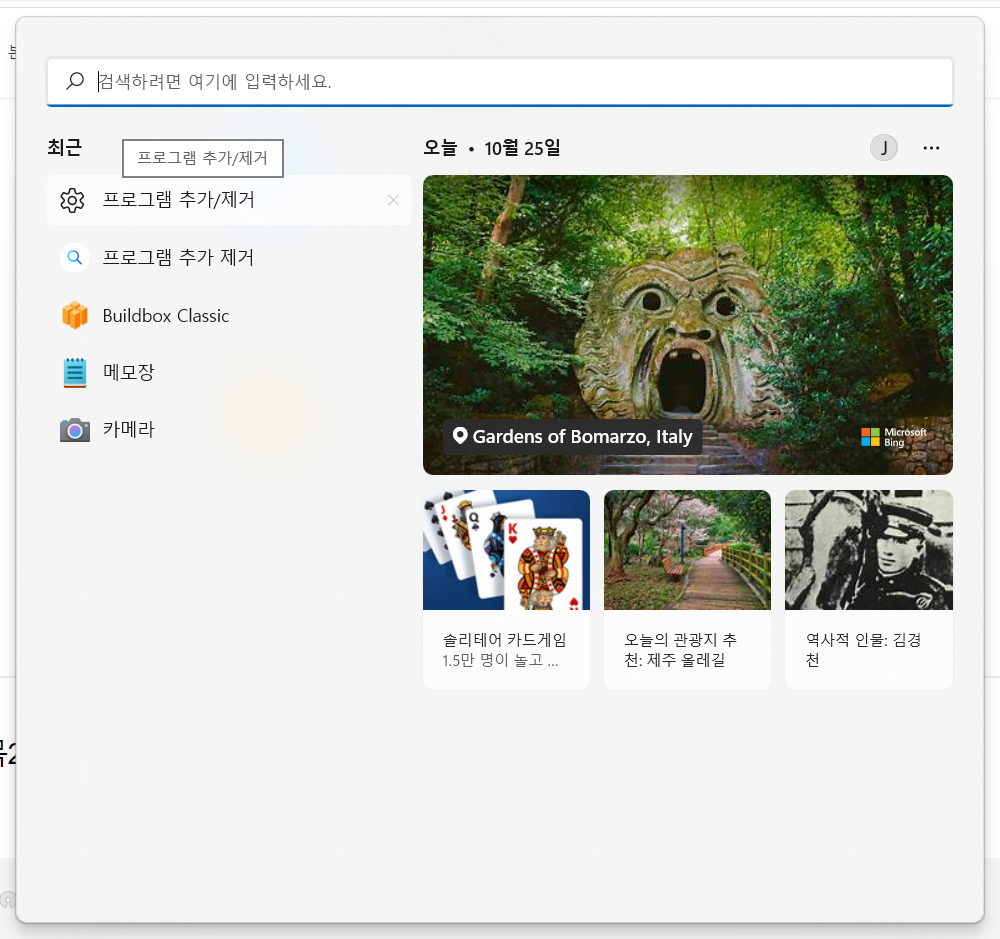Open the 프로그램 추가/제거 settings gear icon
Viewport: 1000px width, 939px height.
[x=72, y=200]
